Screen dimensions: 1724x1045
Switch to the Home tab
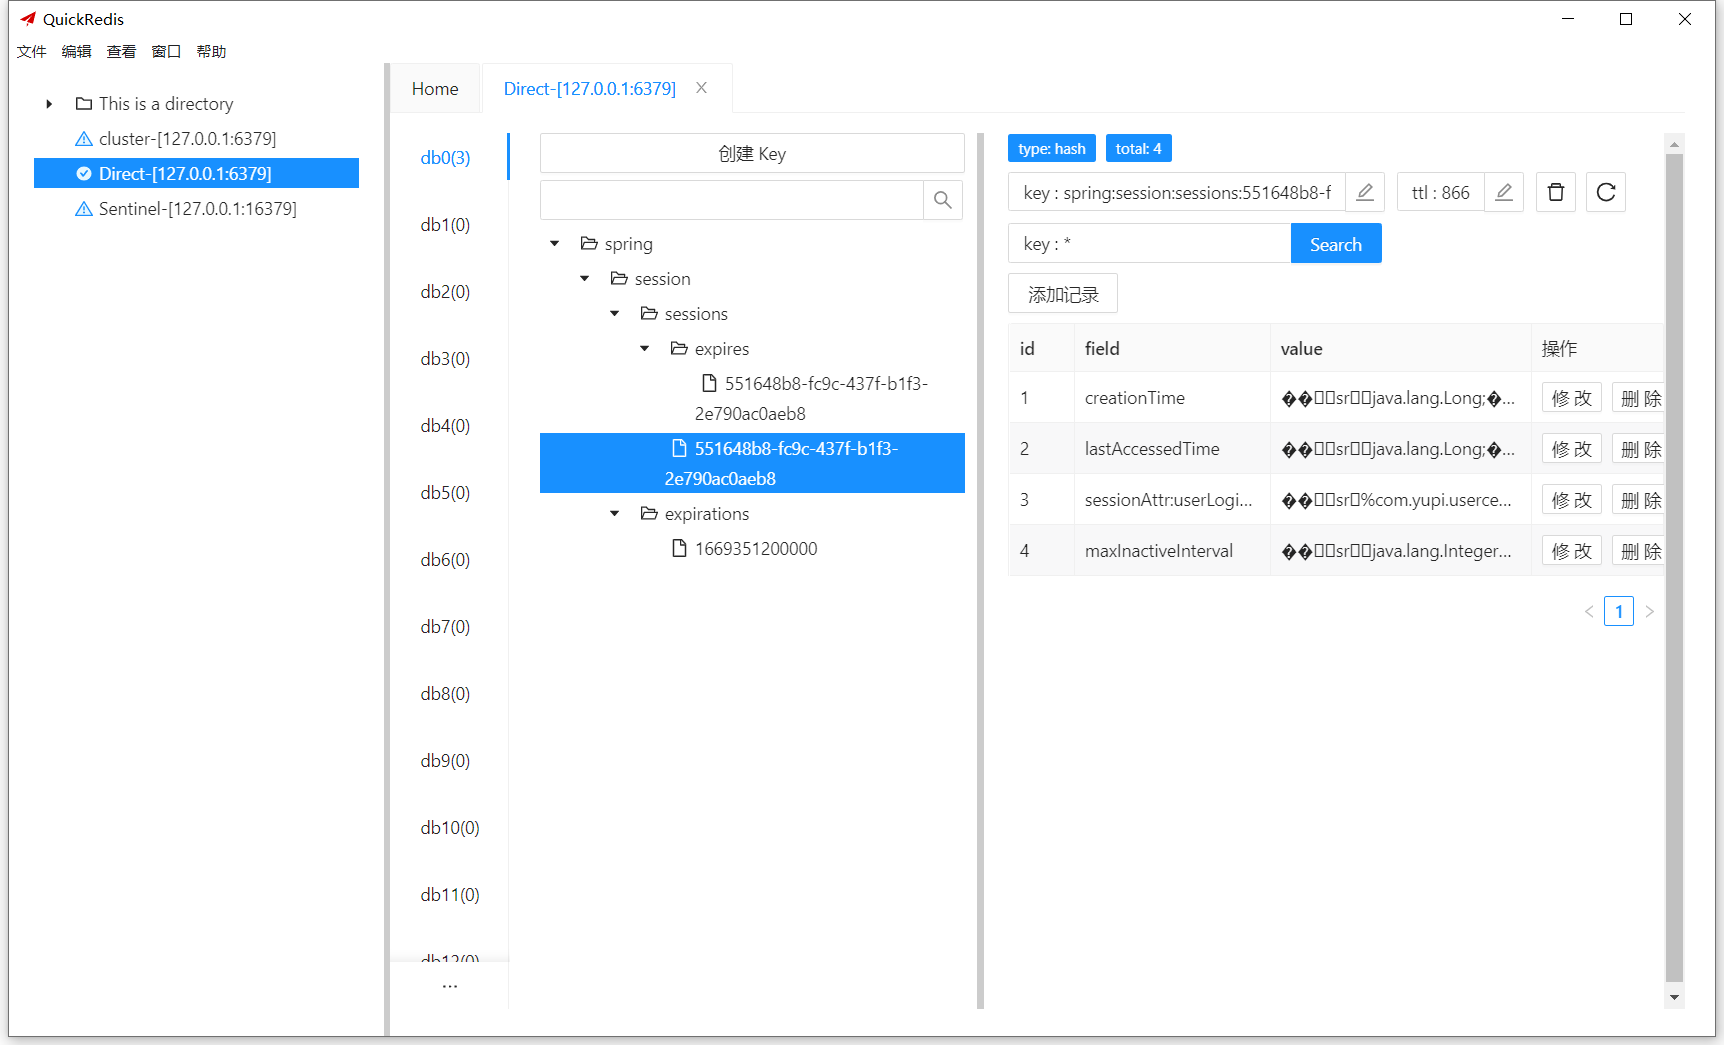pos(435,89)
